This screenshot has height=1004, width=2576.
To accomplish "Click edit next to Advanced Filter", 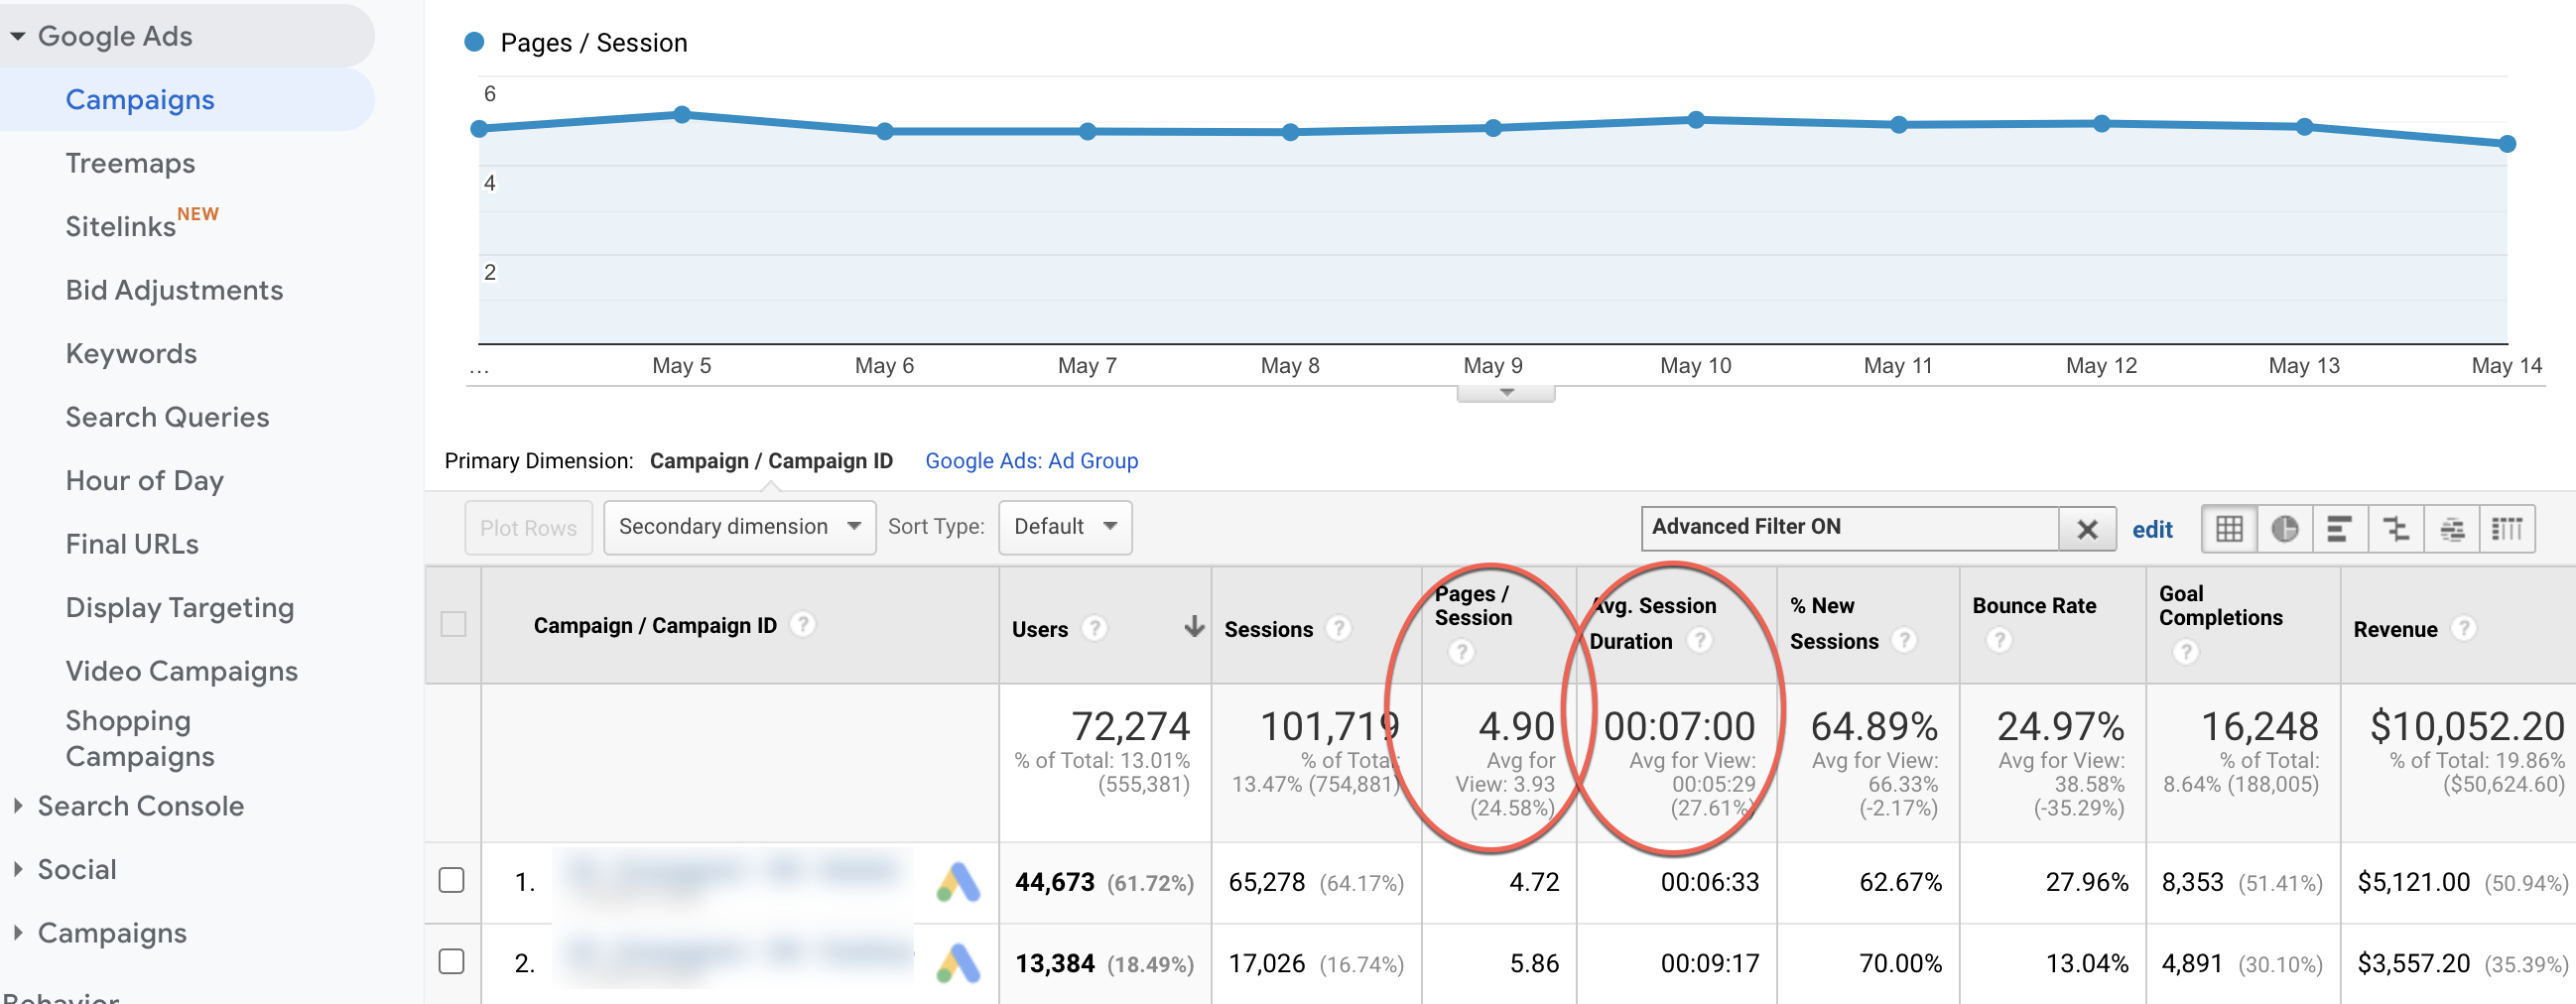I will click(2152, 529).
